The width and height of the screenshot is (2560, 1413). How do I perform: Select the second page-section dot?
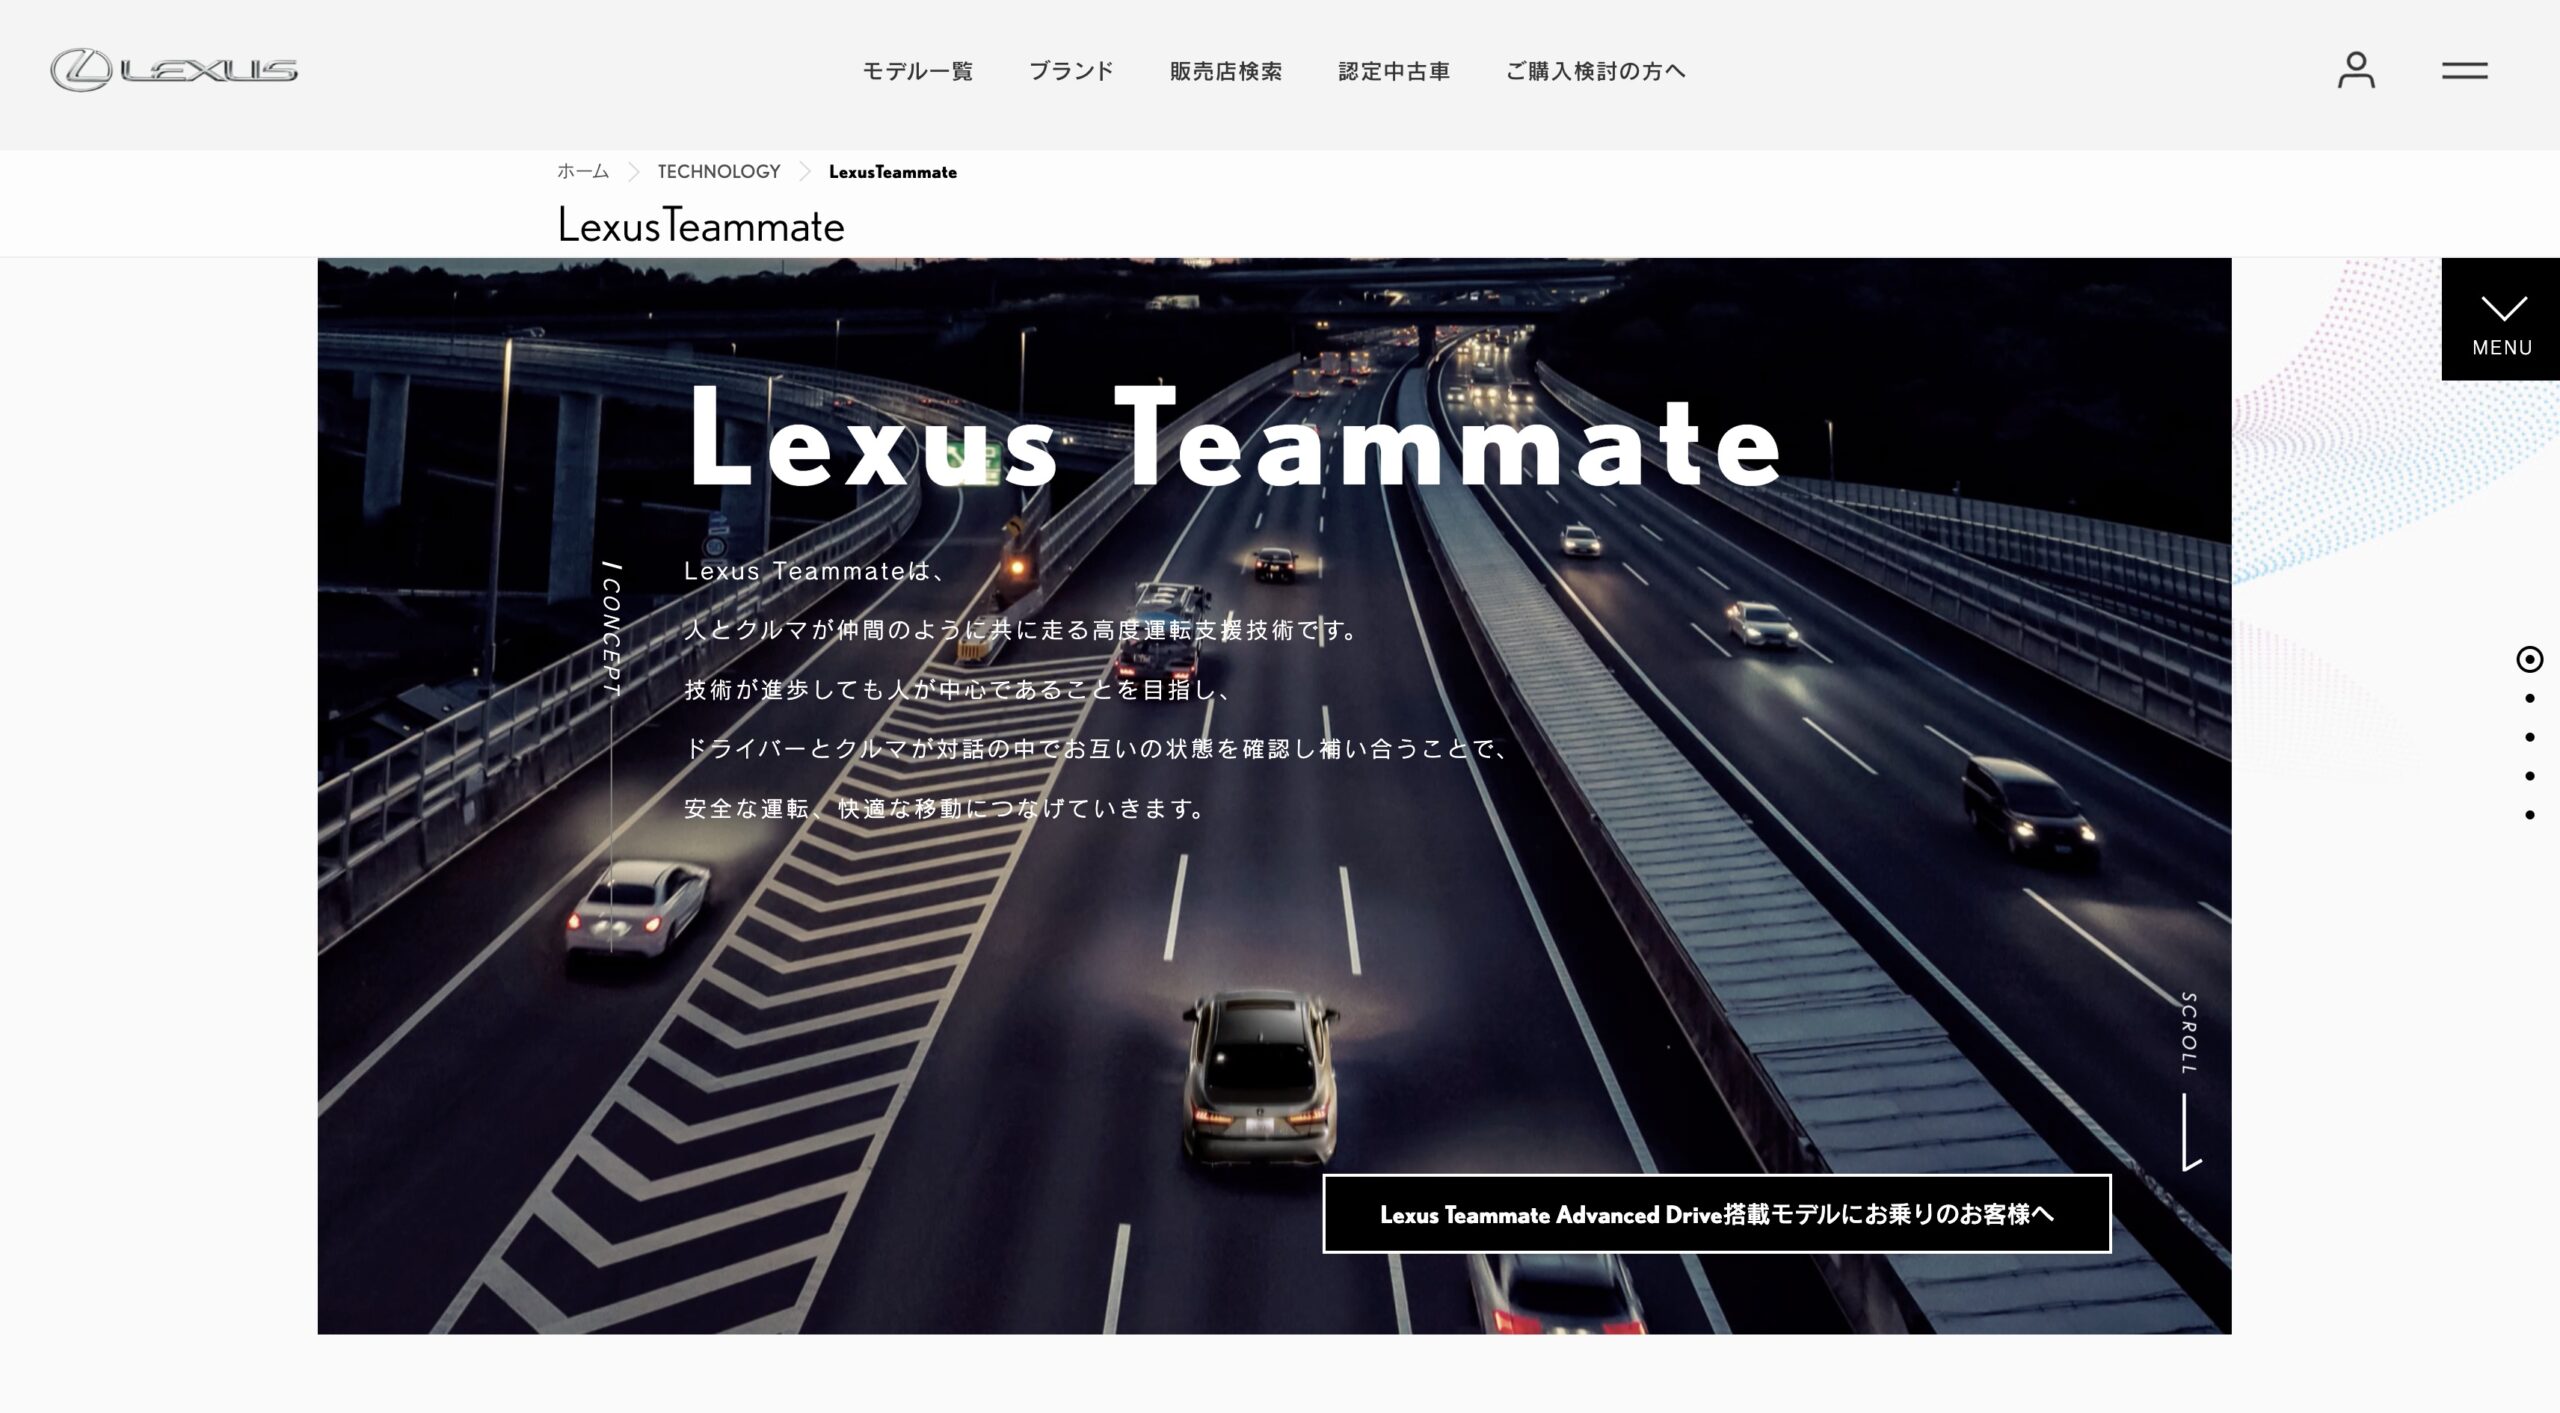click(x=2529, y=698)
